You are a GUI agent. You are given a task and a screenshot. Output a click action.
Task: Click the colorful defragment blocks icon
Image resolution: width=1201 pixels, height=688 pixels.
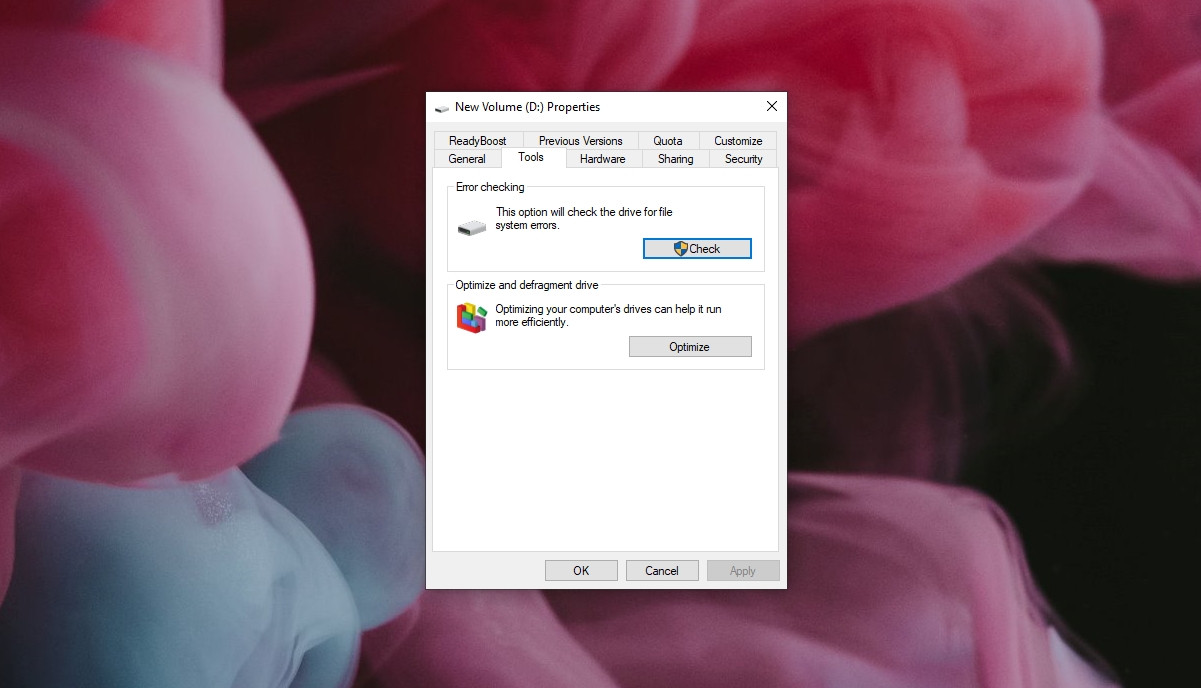[x=471, y=318]
